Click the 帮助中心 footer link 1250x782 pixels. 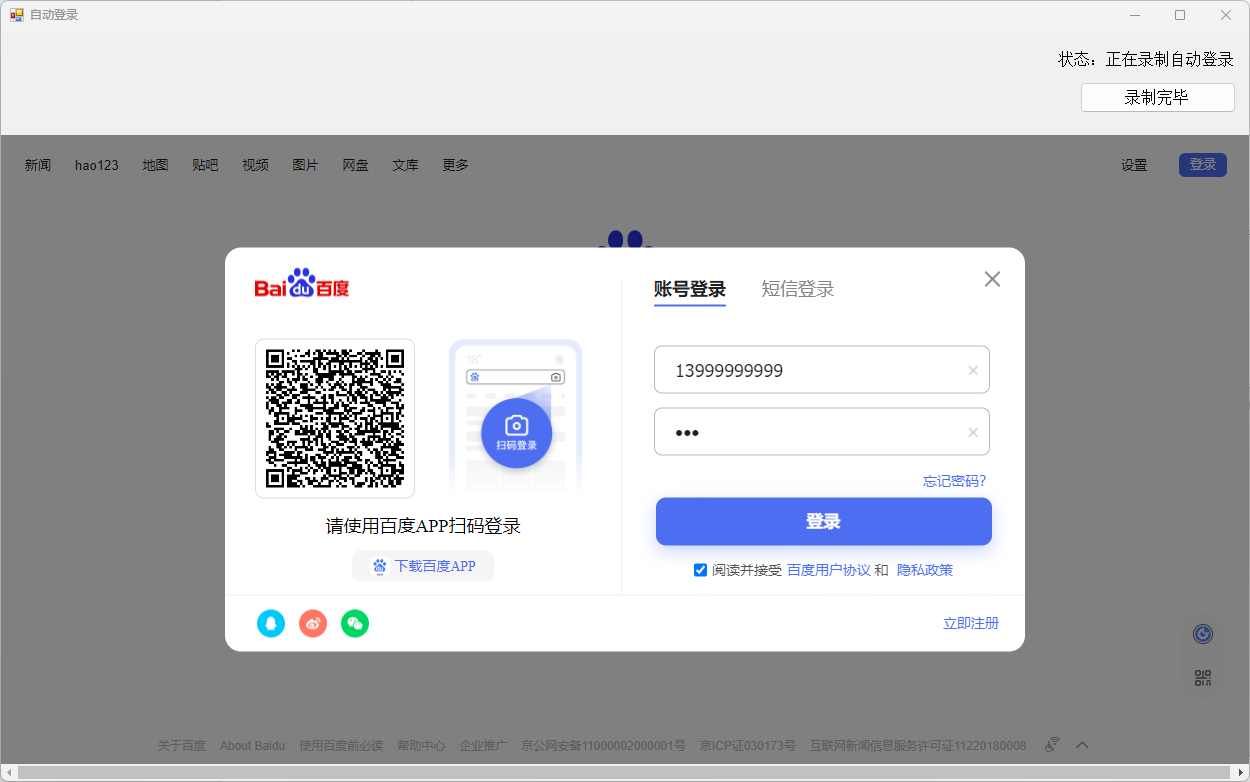pos(421,745)
